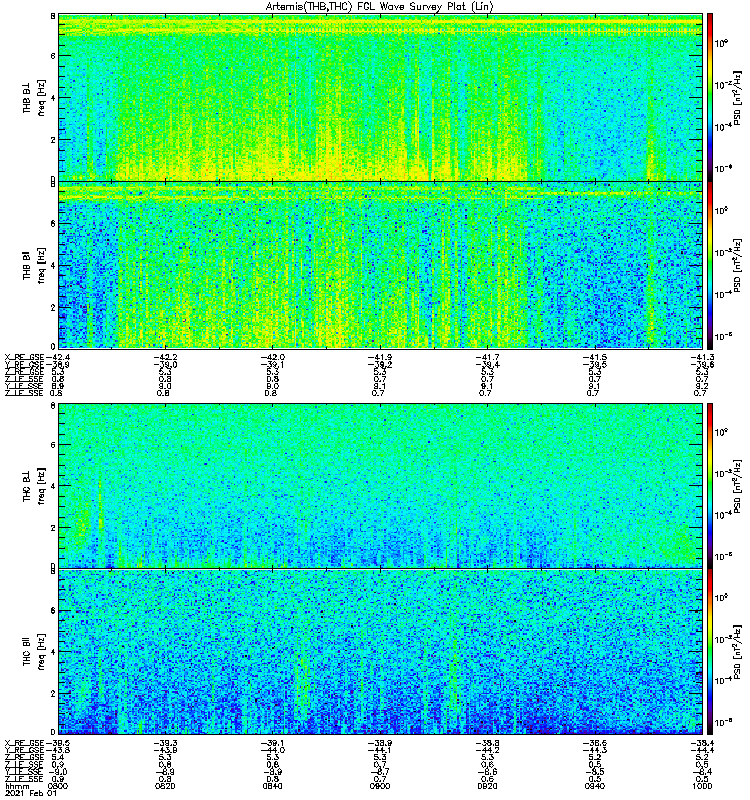This screenshot has height=800, width=750.
Task: Click the color bar beside THC B-perpendicular panel
Action: [x=710, y=486]
